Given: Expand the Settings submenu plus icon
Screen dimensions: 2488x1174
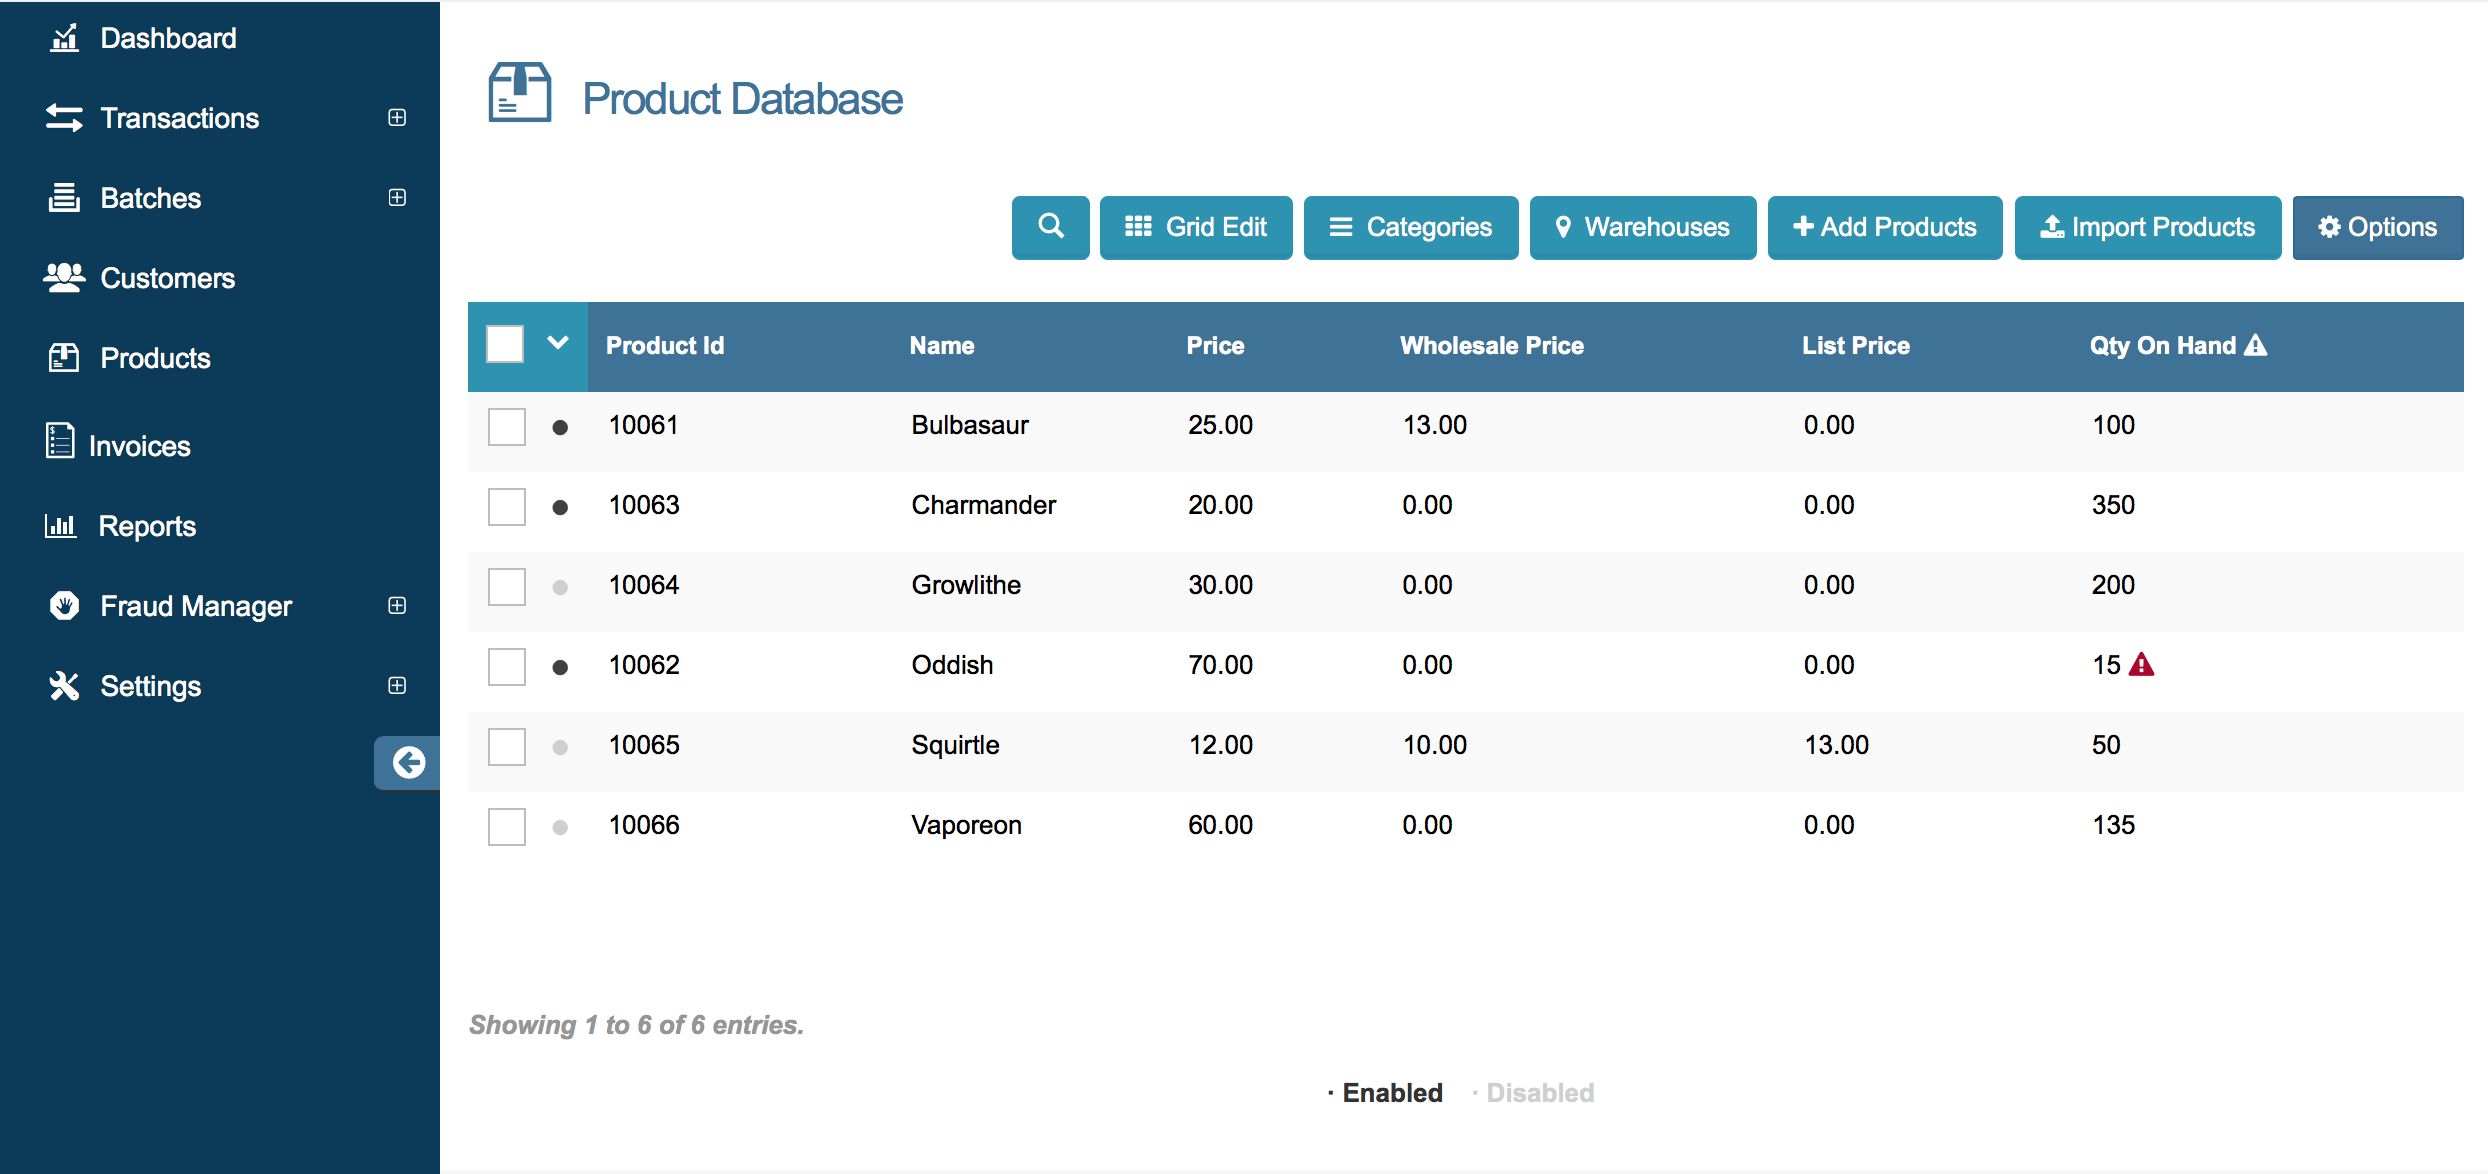Looking at the screenshot, I should click(x=397, y=685).
